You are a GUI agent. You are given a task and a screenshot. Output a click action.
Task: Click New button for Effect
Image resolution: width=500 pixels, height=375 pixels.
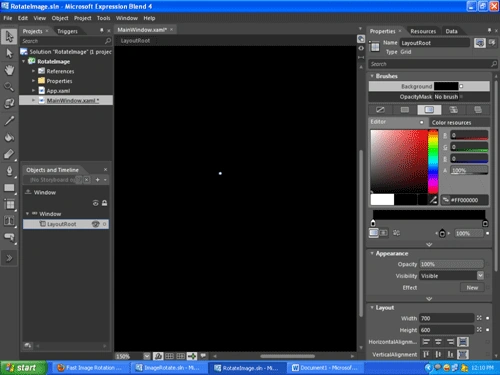tap(472, 287)
